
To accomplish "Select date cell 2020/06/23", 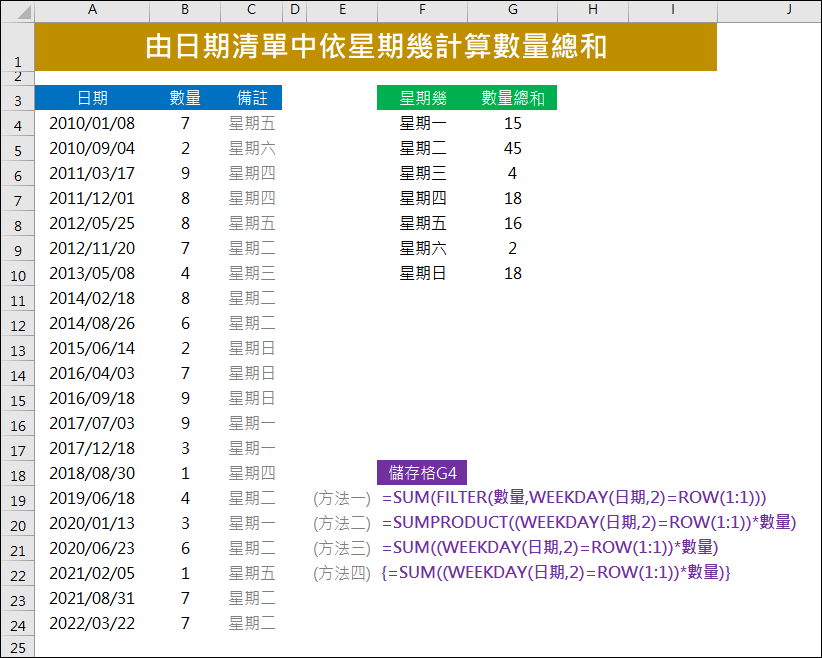I will (92, 548).
